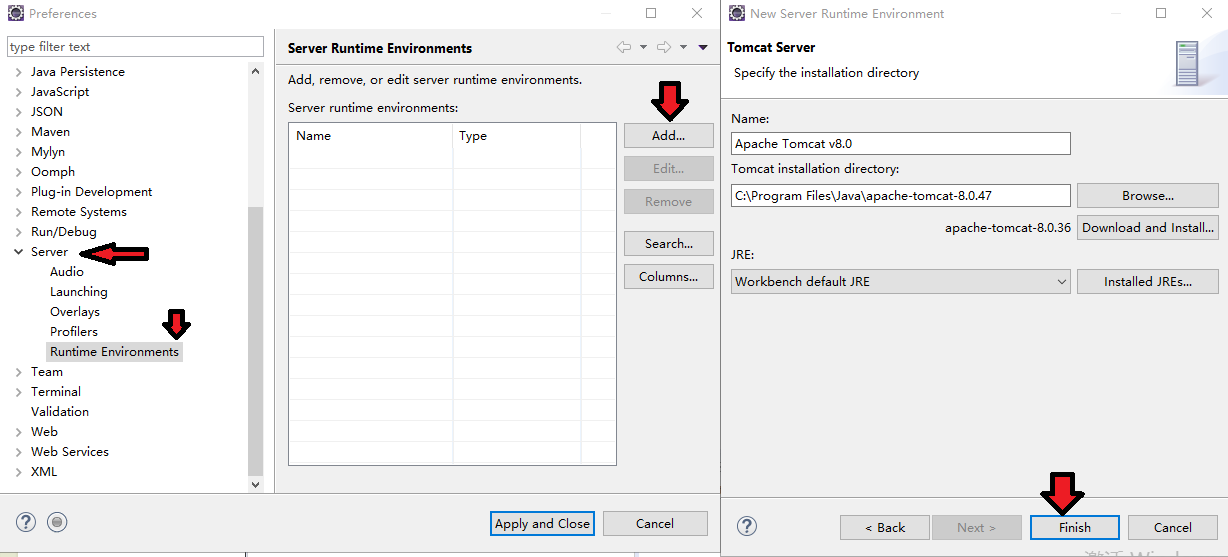Click the Finish button
Viewport: 1228px width, 557px height.
point(1075,527)
